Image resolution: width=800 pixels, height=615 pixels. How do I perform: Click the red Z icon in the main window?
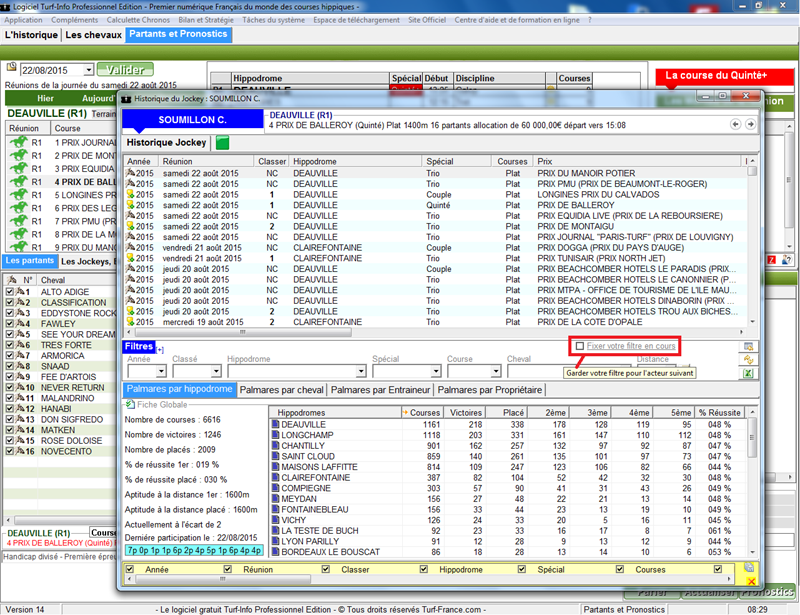click(x=772, y=260)
